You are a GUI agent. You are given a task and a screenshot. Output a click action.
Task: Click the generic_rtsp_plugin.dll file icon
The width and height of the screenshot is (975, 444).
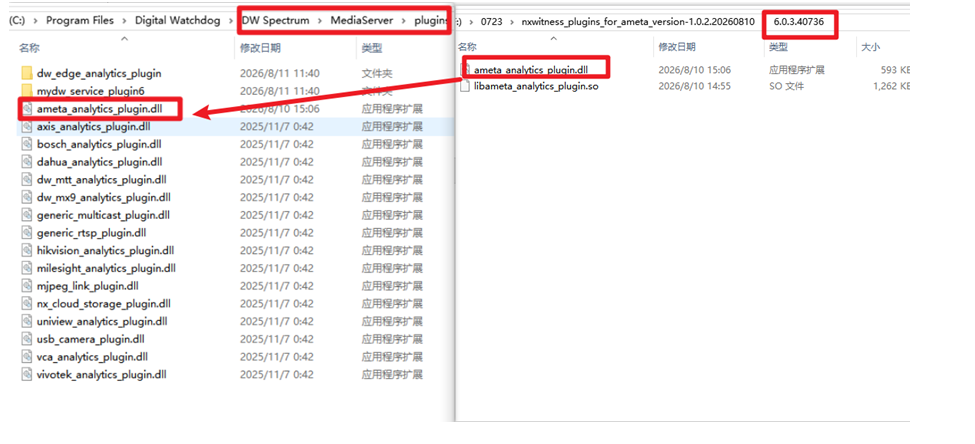coord(26,233)
